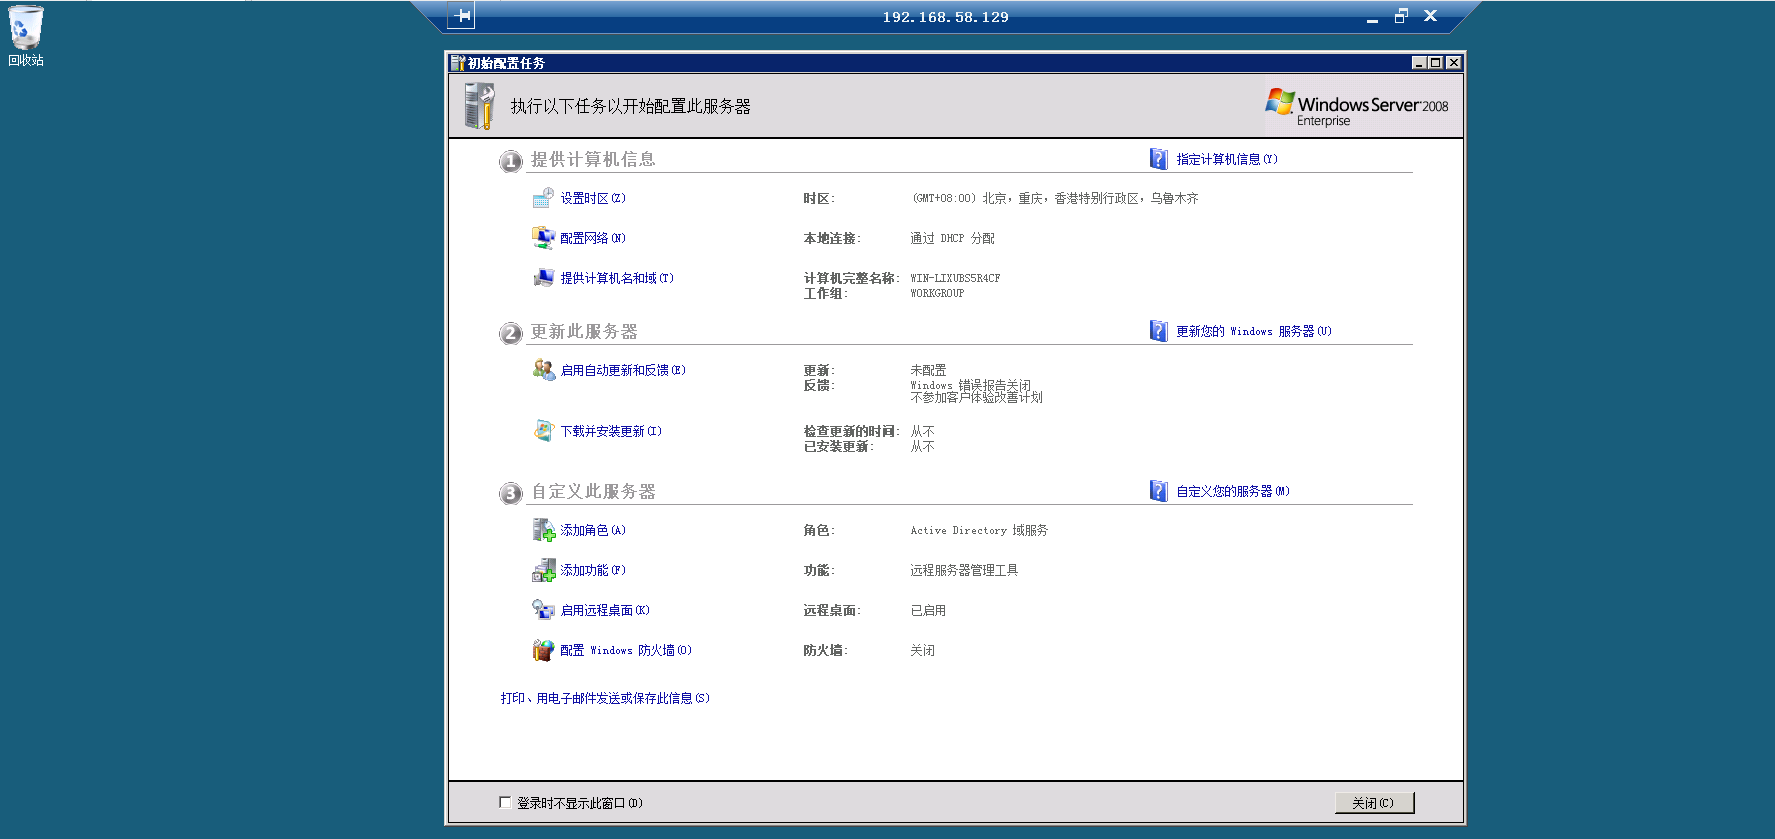Click the add features icon
The image size is (1775, 839).
tap(543, 570)
